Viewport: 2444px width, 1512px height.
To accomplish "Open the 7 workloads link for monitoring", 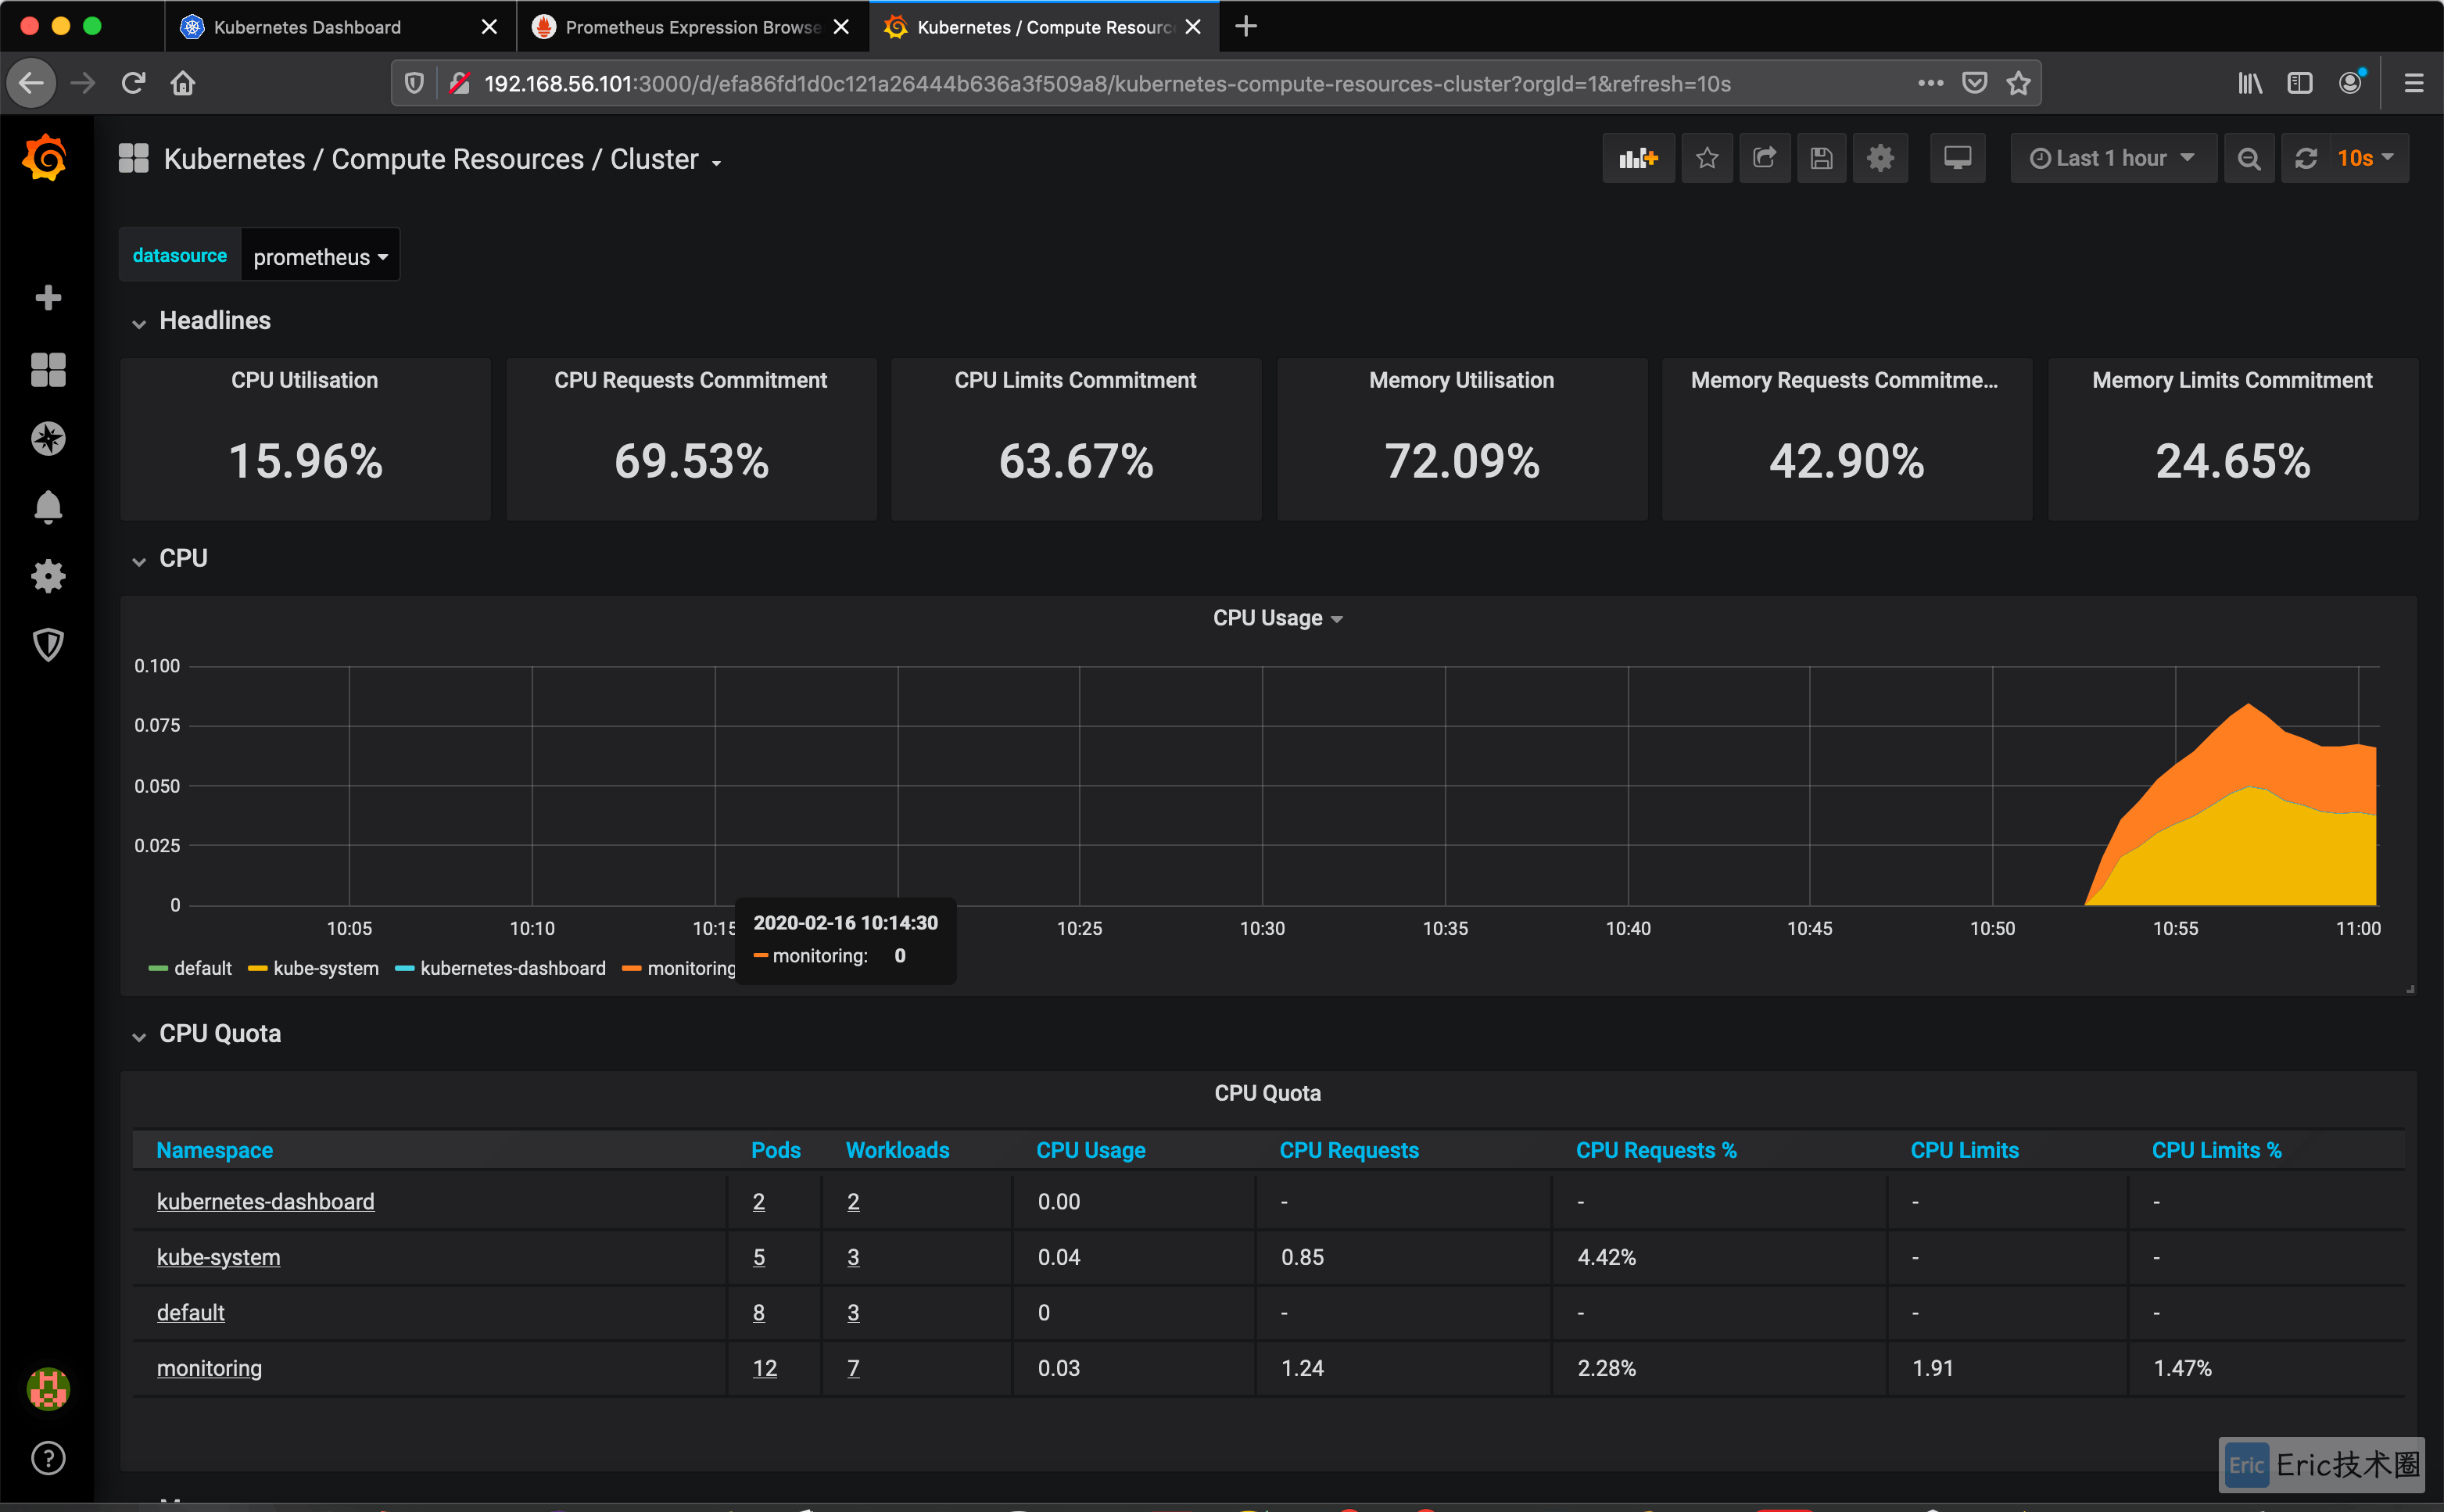I will [x=853, y=1368].
